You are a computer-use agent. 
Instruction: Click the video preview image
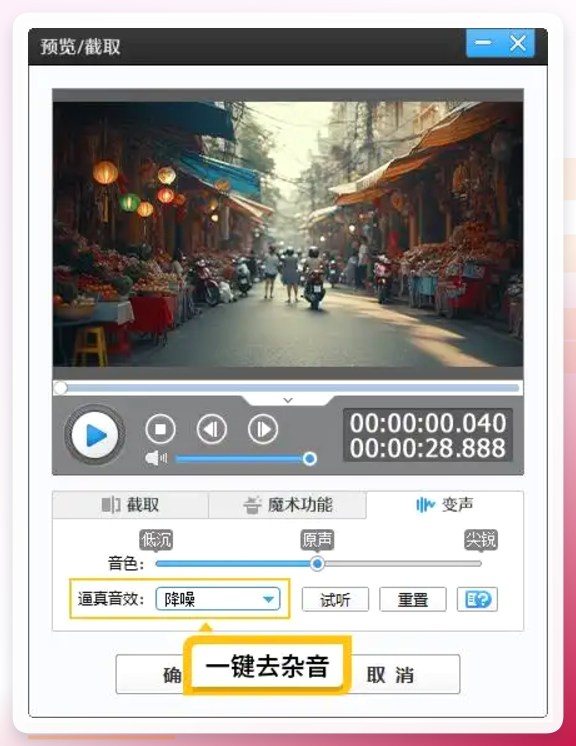click(288, 234)
